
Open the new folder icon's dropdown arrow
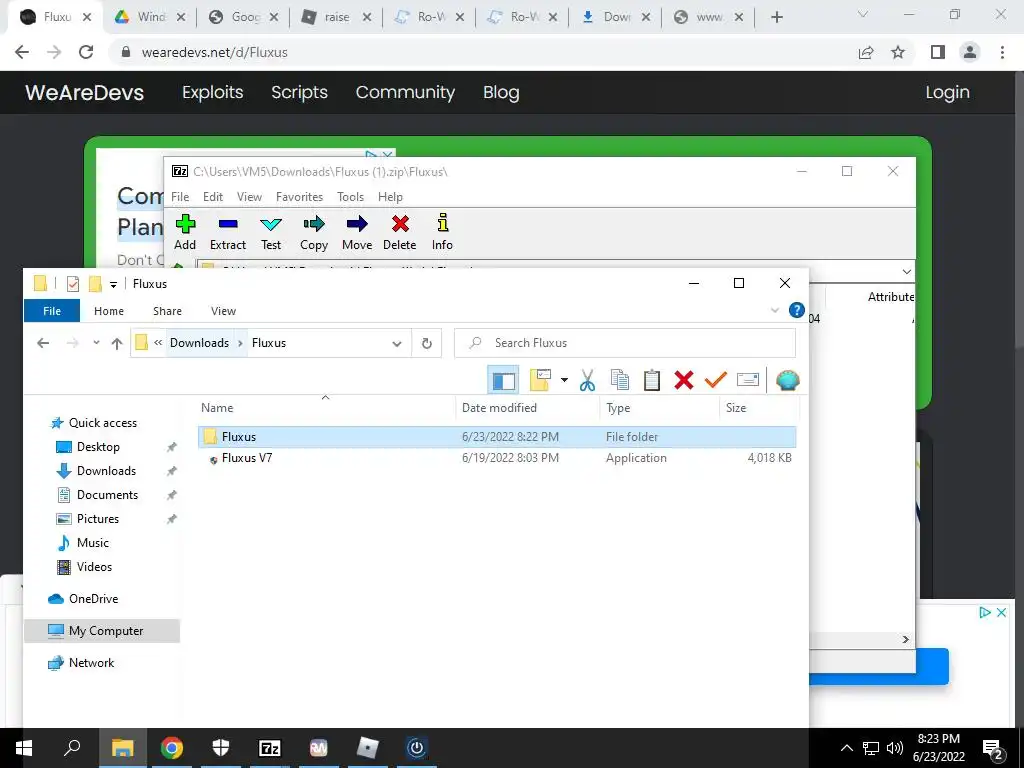[564, 380]
